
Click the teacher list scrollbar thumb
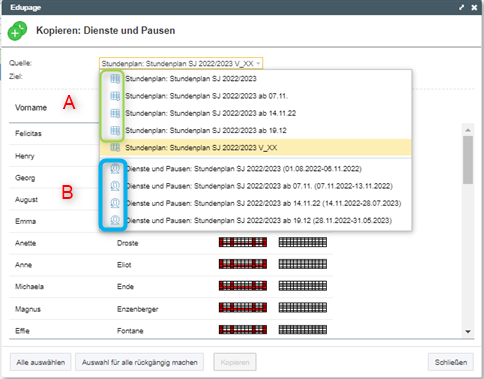468,160
